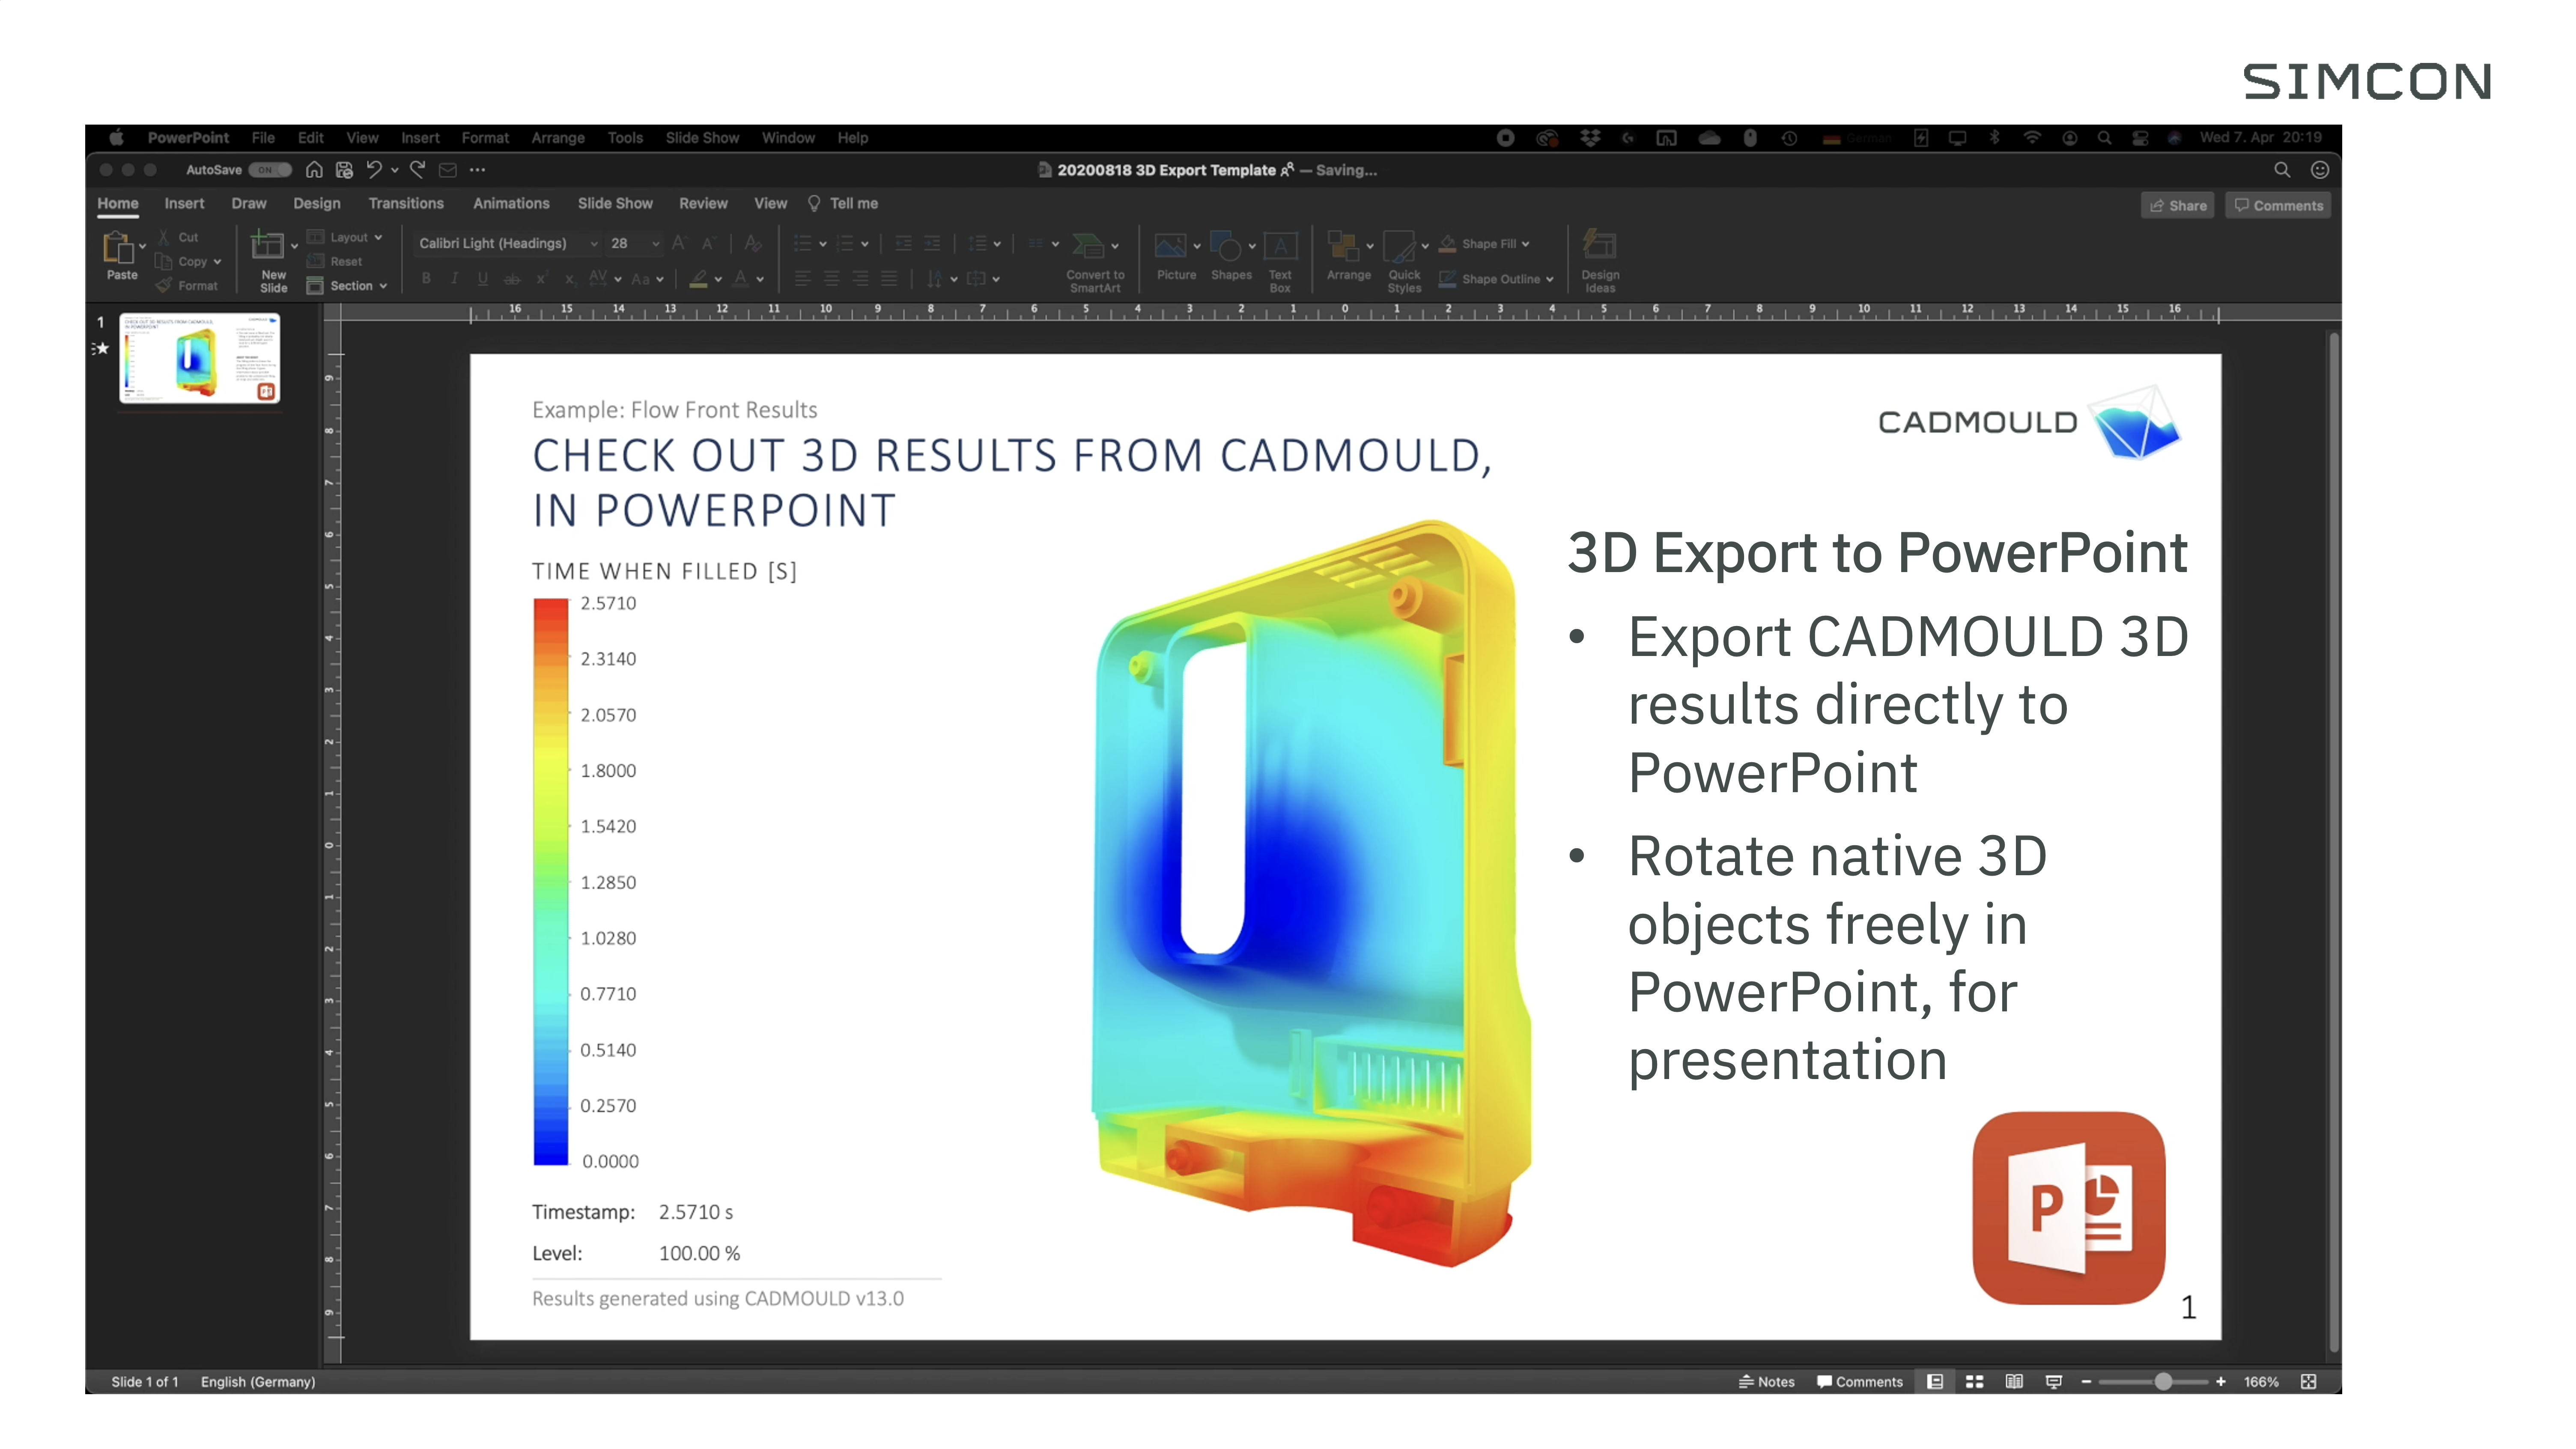Switch to the Transitions ribbon tab
This screenshot has height=1449, width=2576.
coord(405,203)
